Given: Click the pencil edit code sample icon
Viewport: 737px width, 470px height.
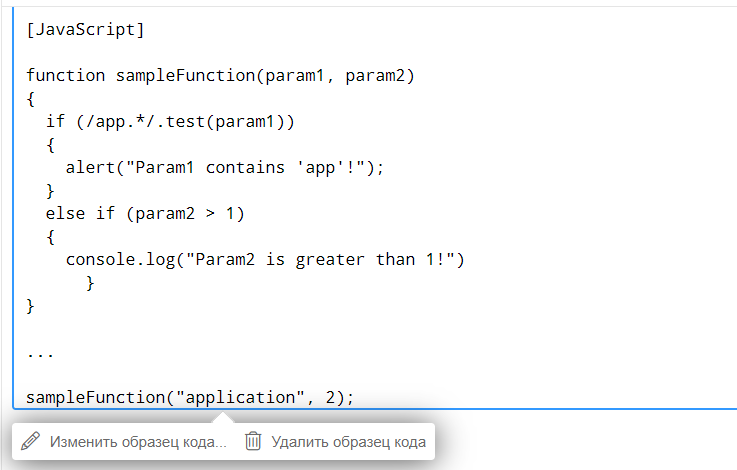Looking at the screenshot, I should tap(31, 441).
